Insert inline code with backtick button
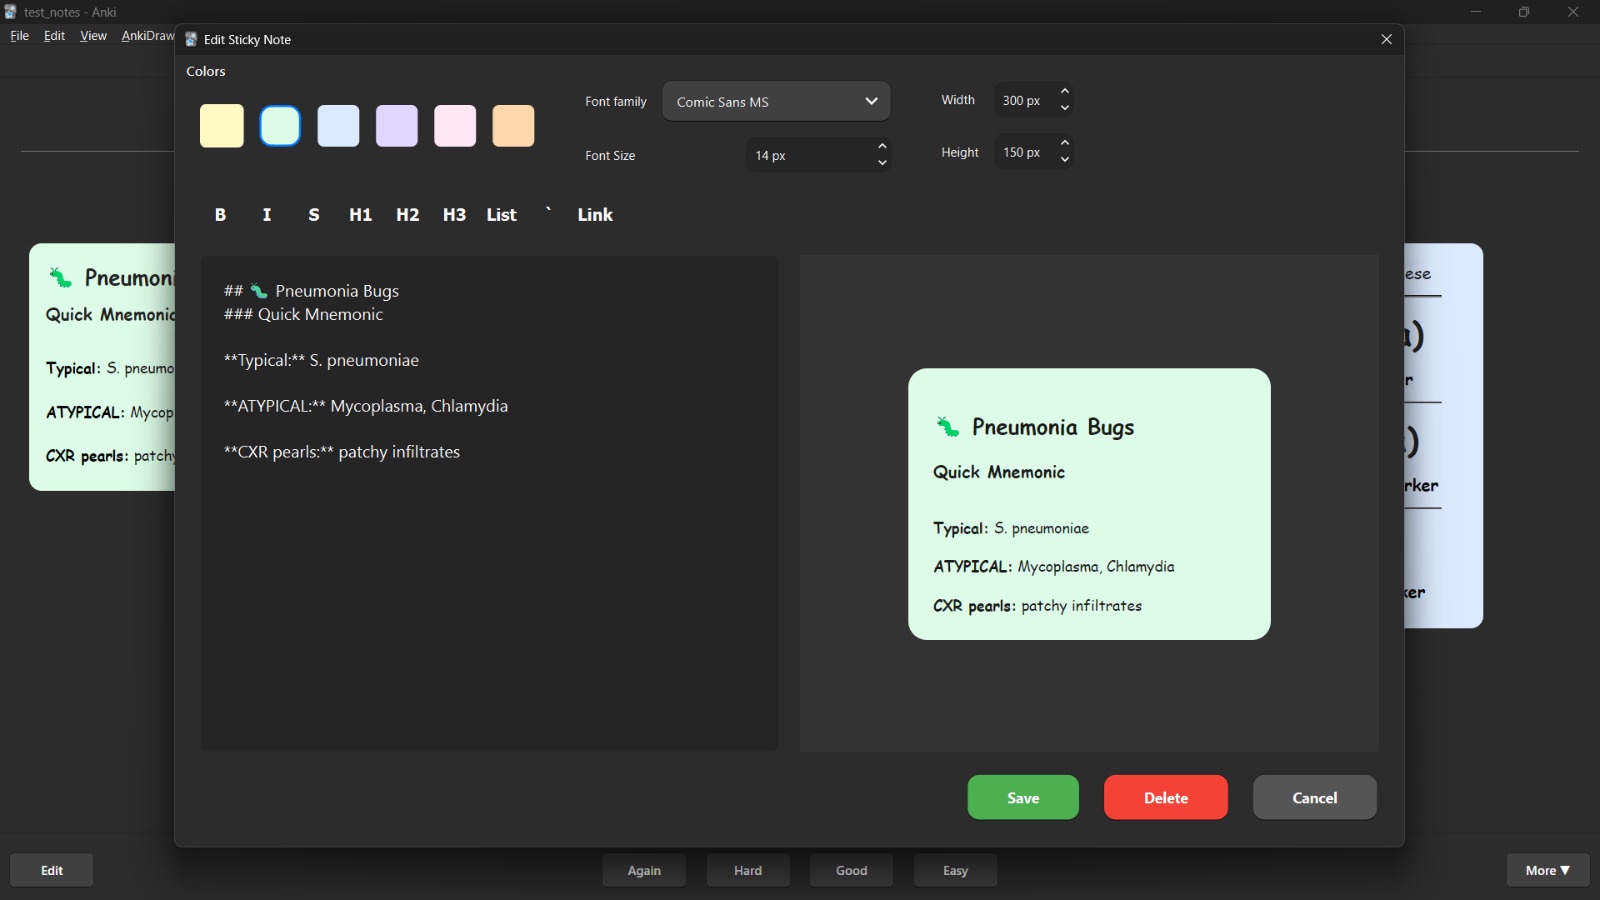Screen dimensions: 1600x900 pyautogui.click(x=548, y=213)
